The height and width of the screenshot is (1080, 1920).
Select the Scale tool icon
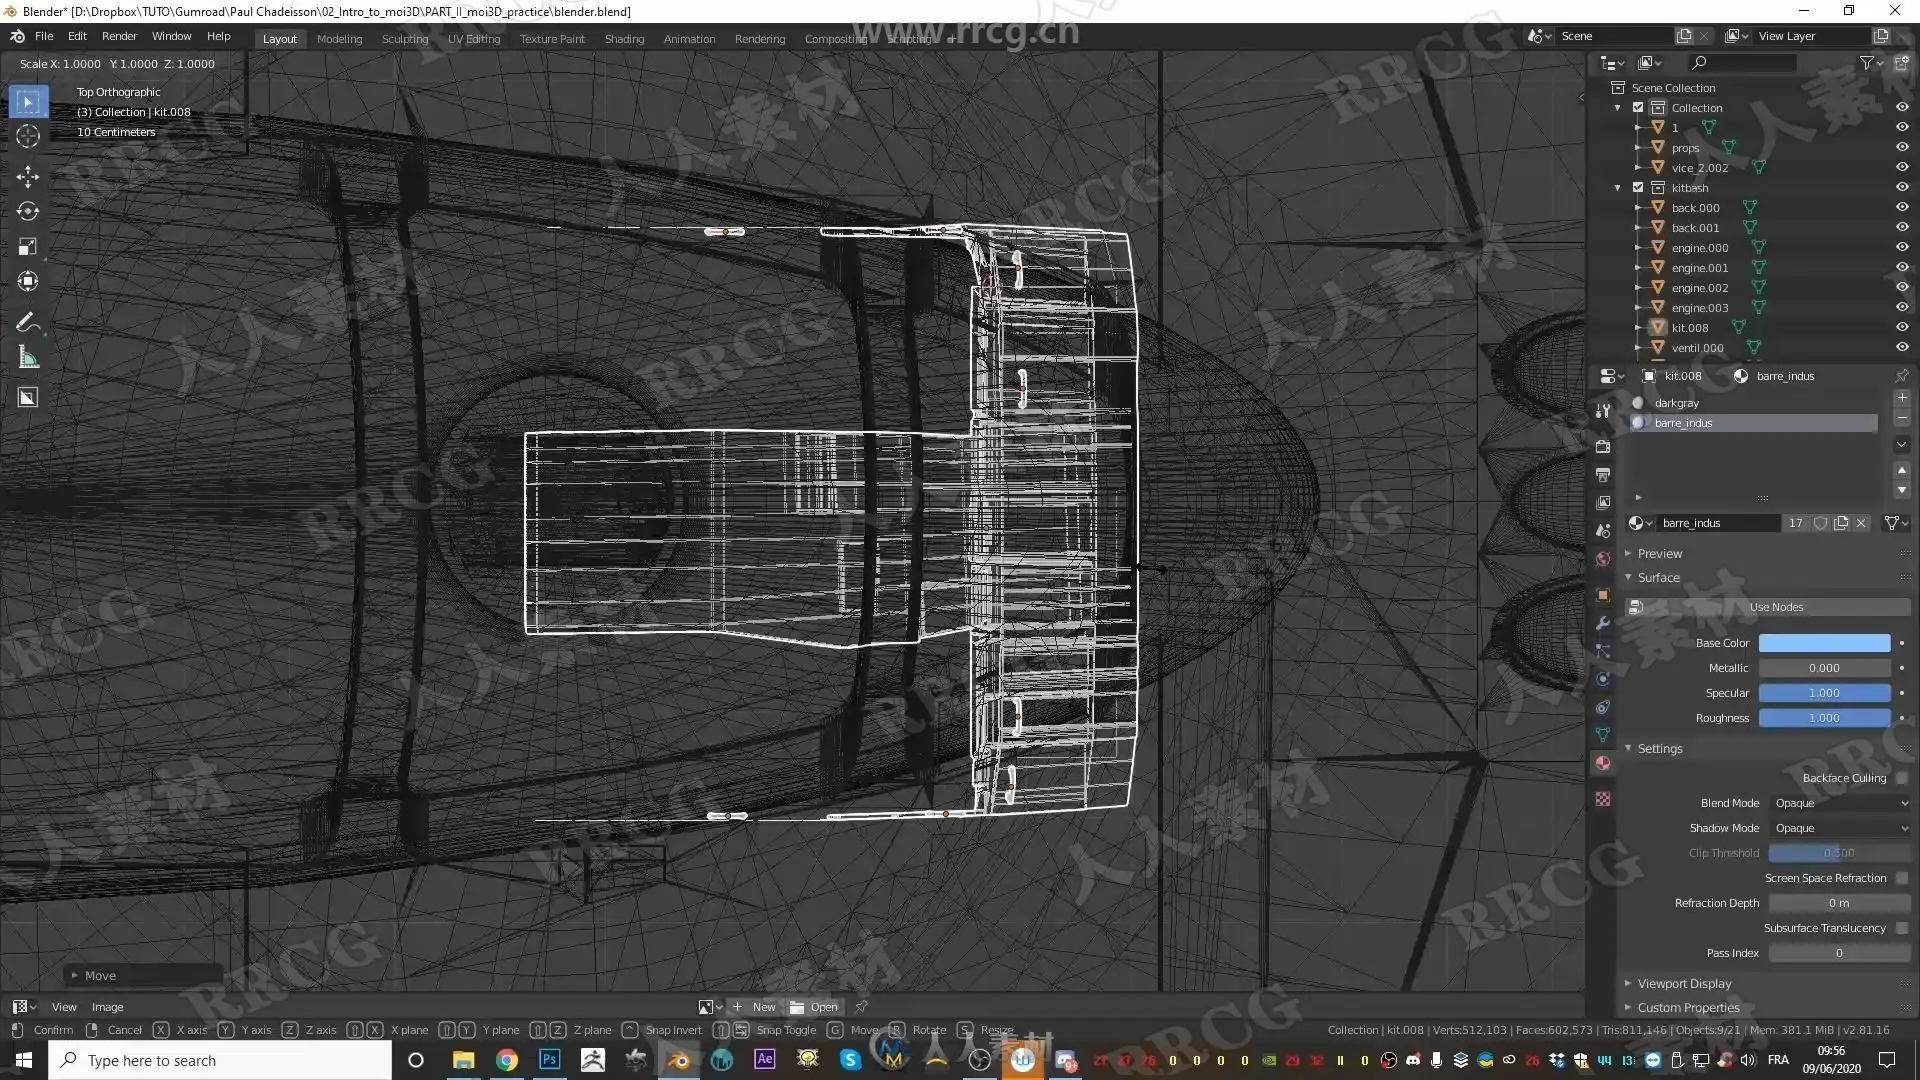tap(28, 246)
